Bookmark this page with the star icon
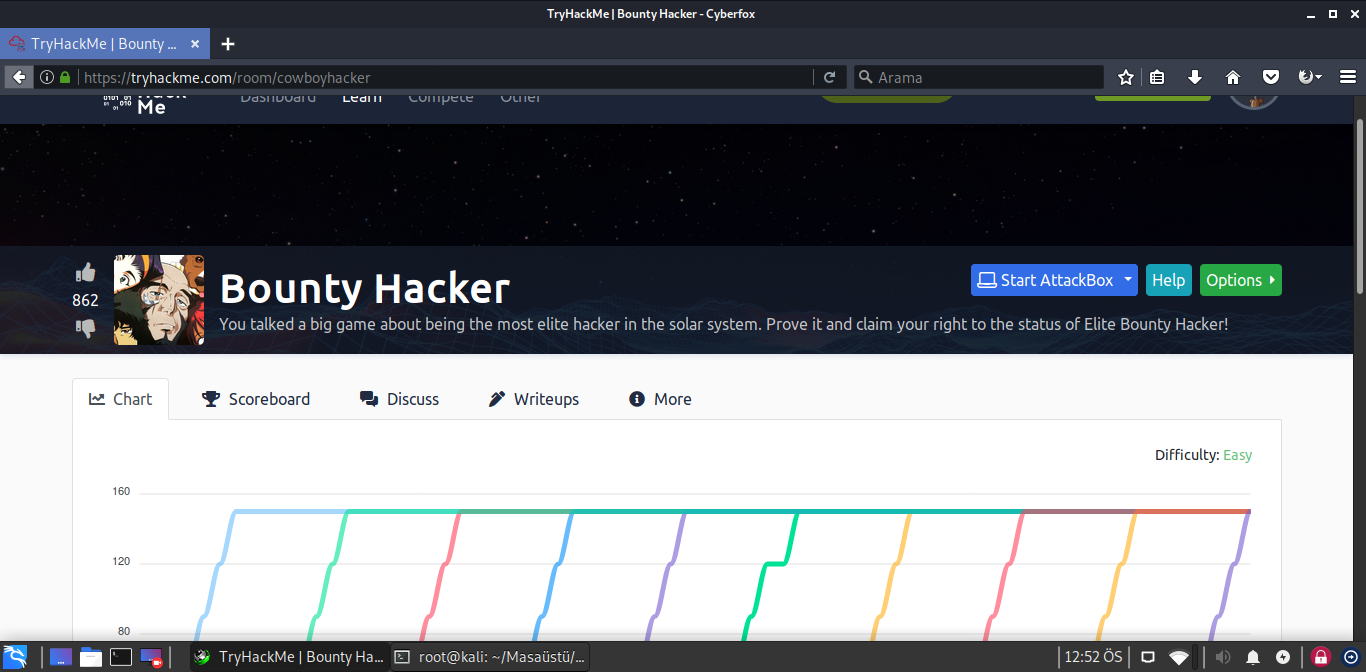The height and width of the screenshot is (672, 1366). 1125,77
